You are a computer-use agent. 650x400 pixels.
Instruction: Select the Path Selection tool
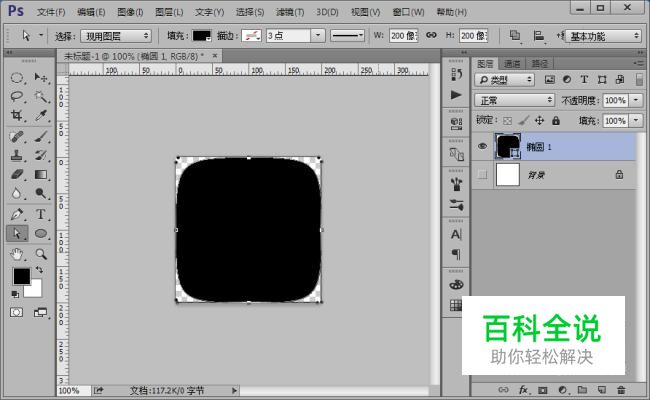(x=17, y=233)
